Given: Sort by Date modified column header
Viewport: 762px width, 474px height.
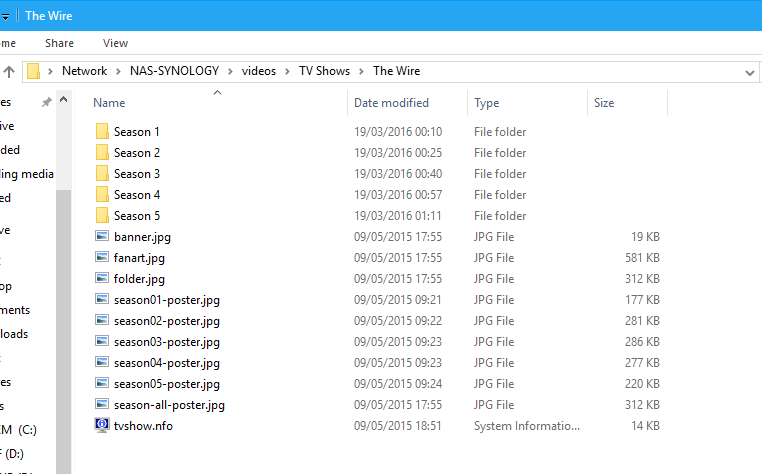Looking at the screenshot, I should click(x=391, y=103).
